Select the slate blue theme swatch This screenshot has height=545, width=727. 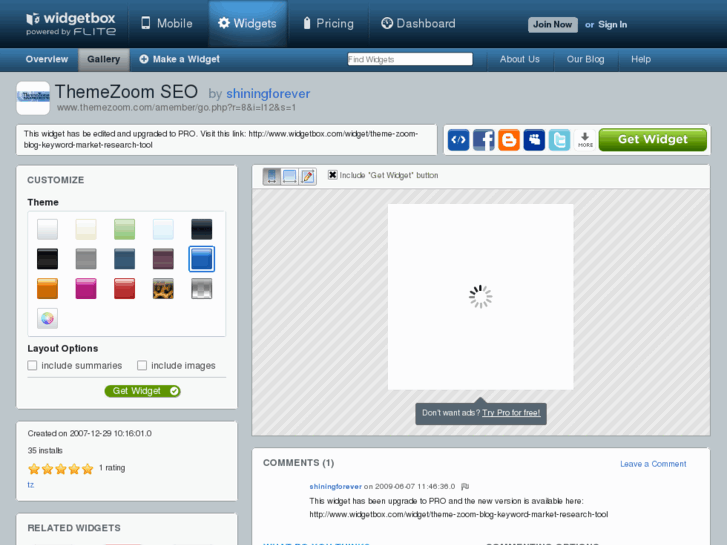click(124, 259)
